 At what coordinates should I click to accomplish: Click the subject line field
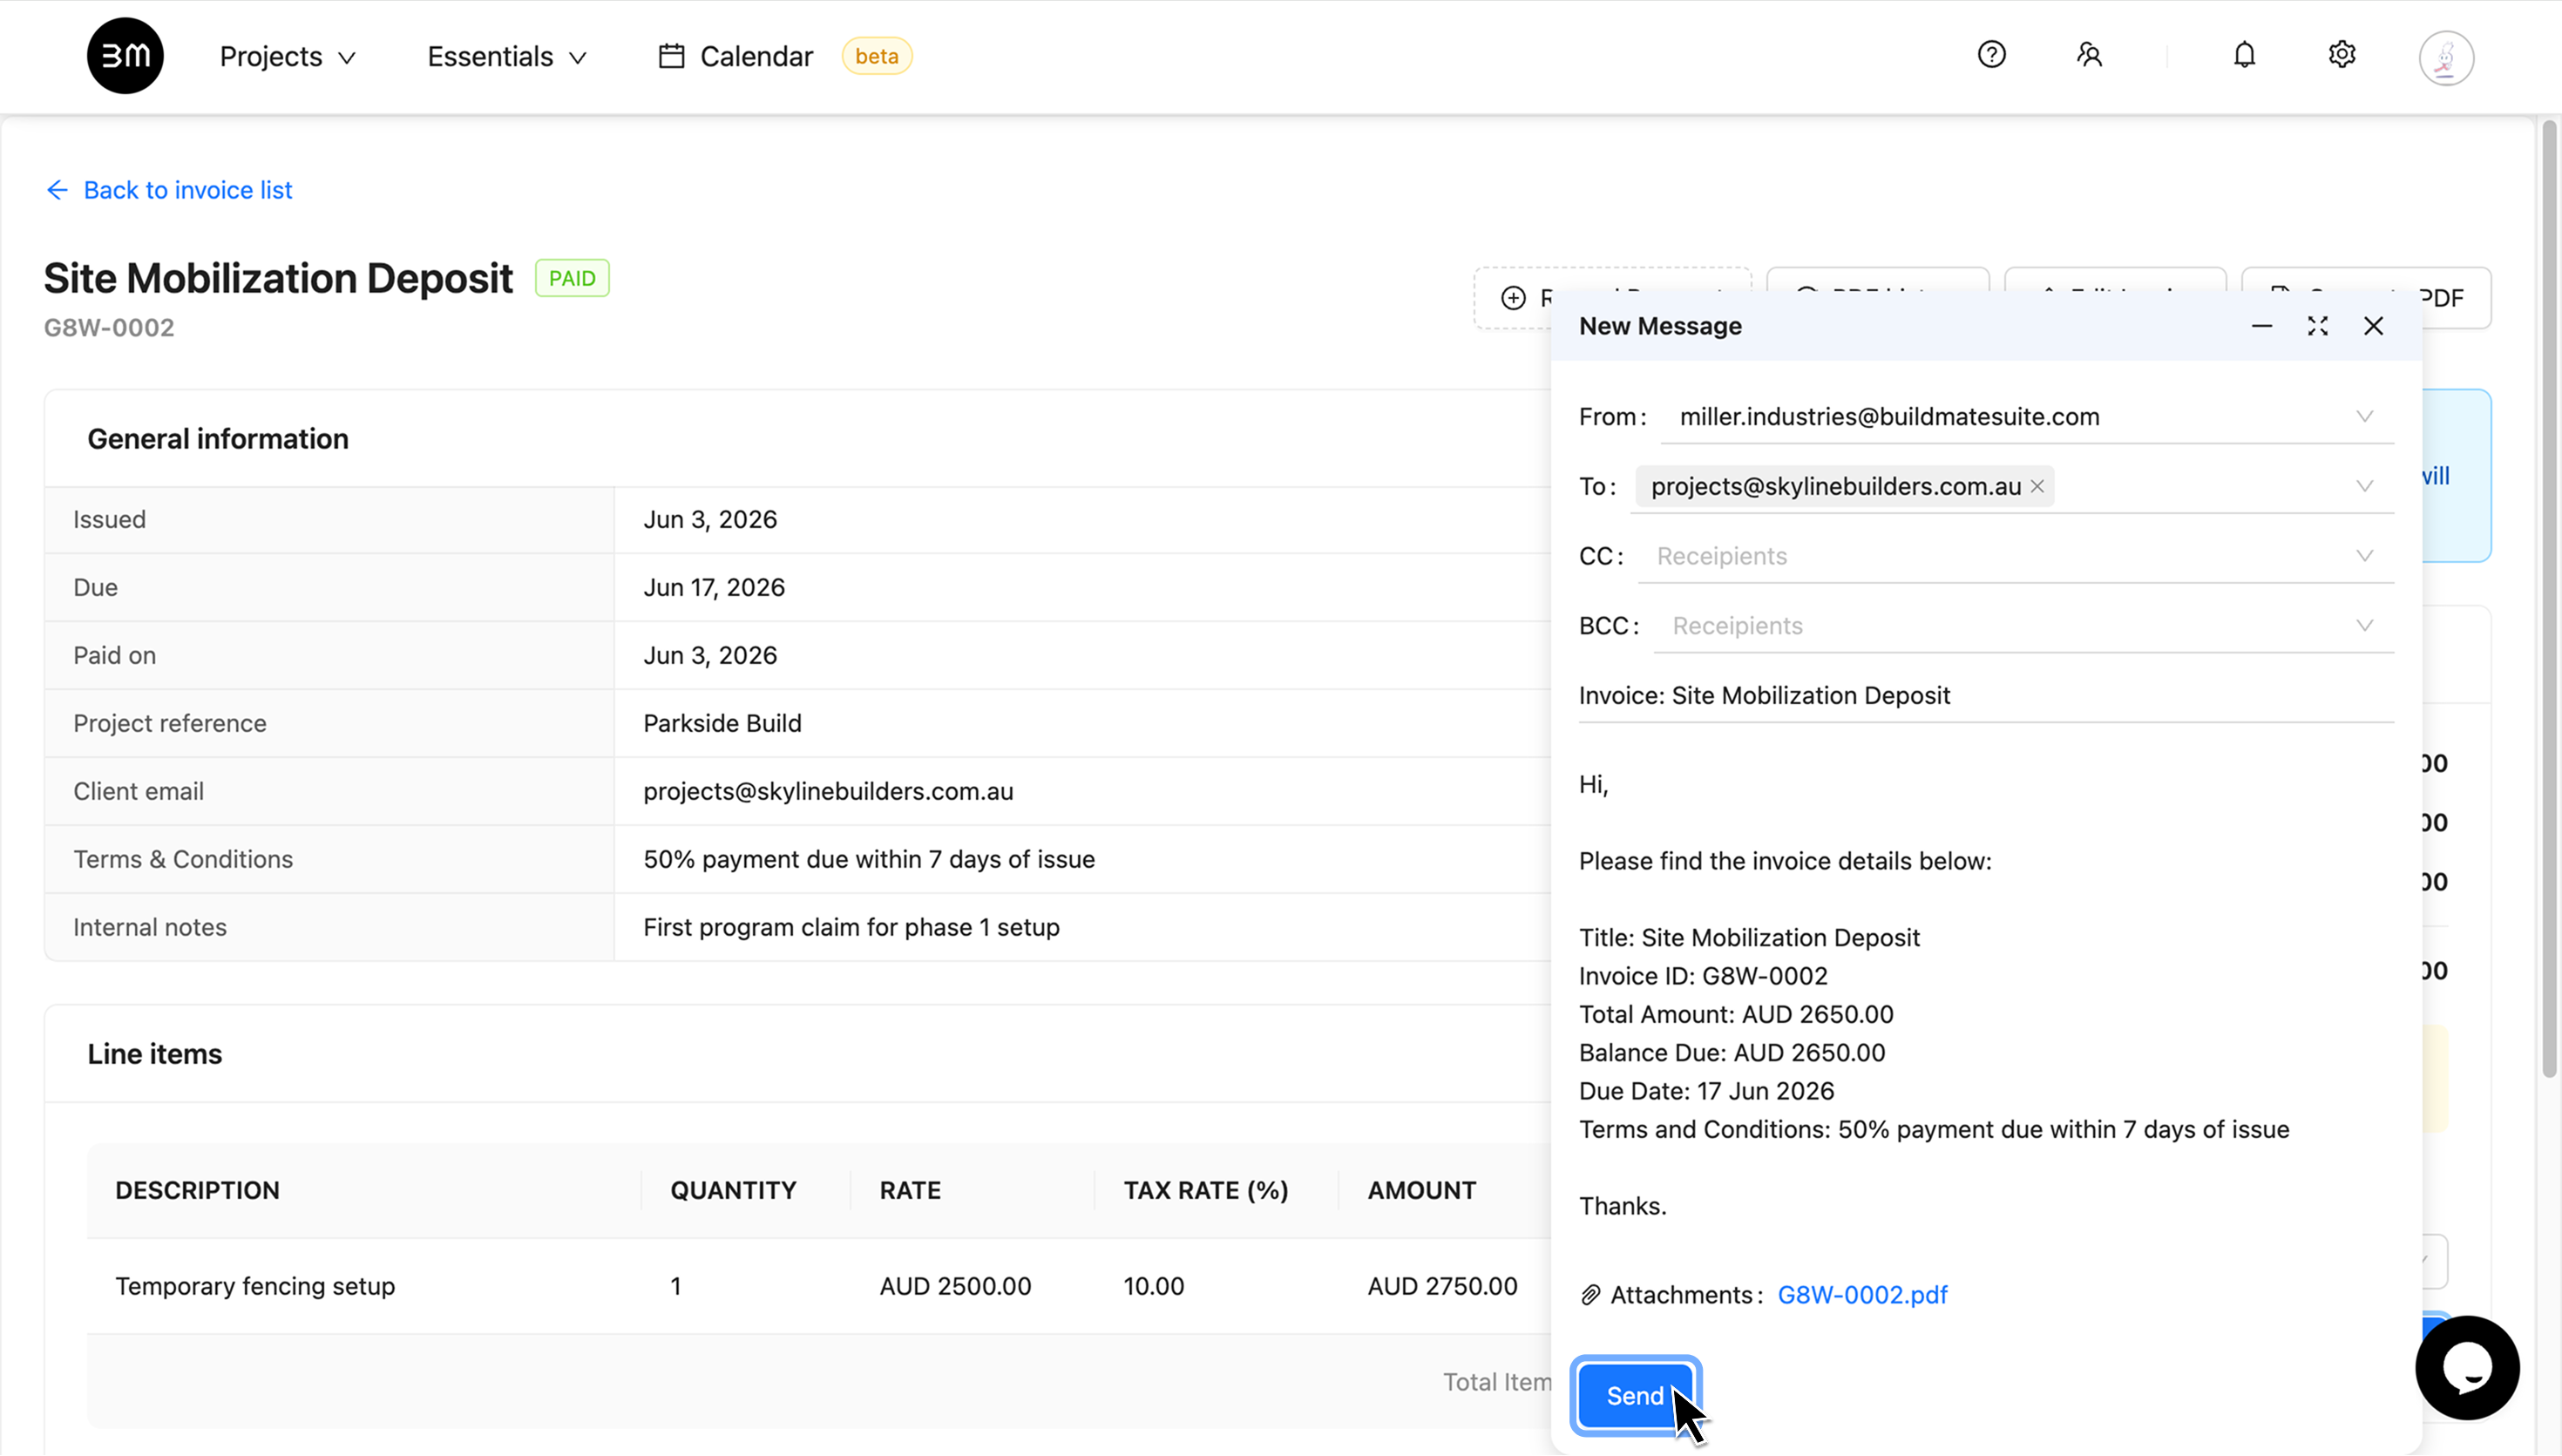pyautogui.click(x=1985, y=695)
